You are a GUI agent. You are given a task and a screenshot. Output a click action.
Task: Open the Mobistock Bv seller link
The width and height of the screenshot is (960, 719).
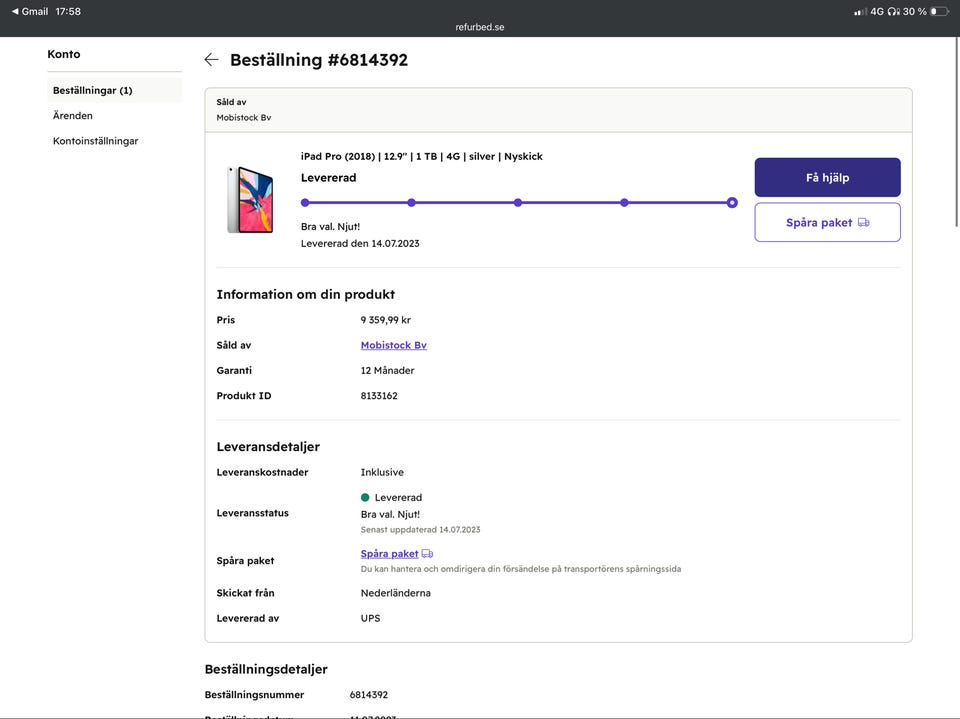point(393,345)
